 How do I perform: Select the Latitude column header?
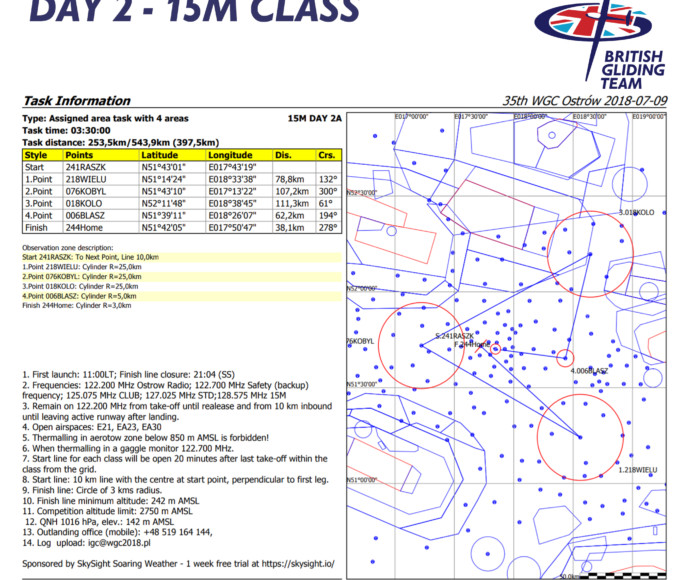pos(160,155)
